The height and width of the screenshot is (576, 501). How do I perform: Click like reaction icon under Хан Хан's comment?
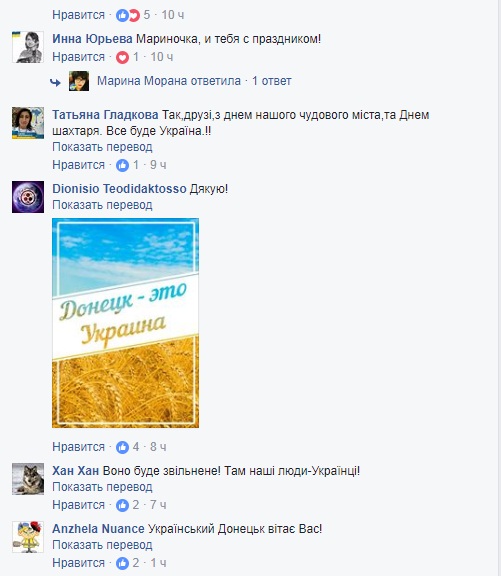pos(122,505)
